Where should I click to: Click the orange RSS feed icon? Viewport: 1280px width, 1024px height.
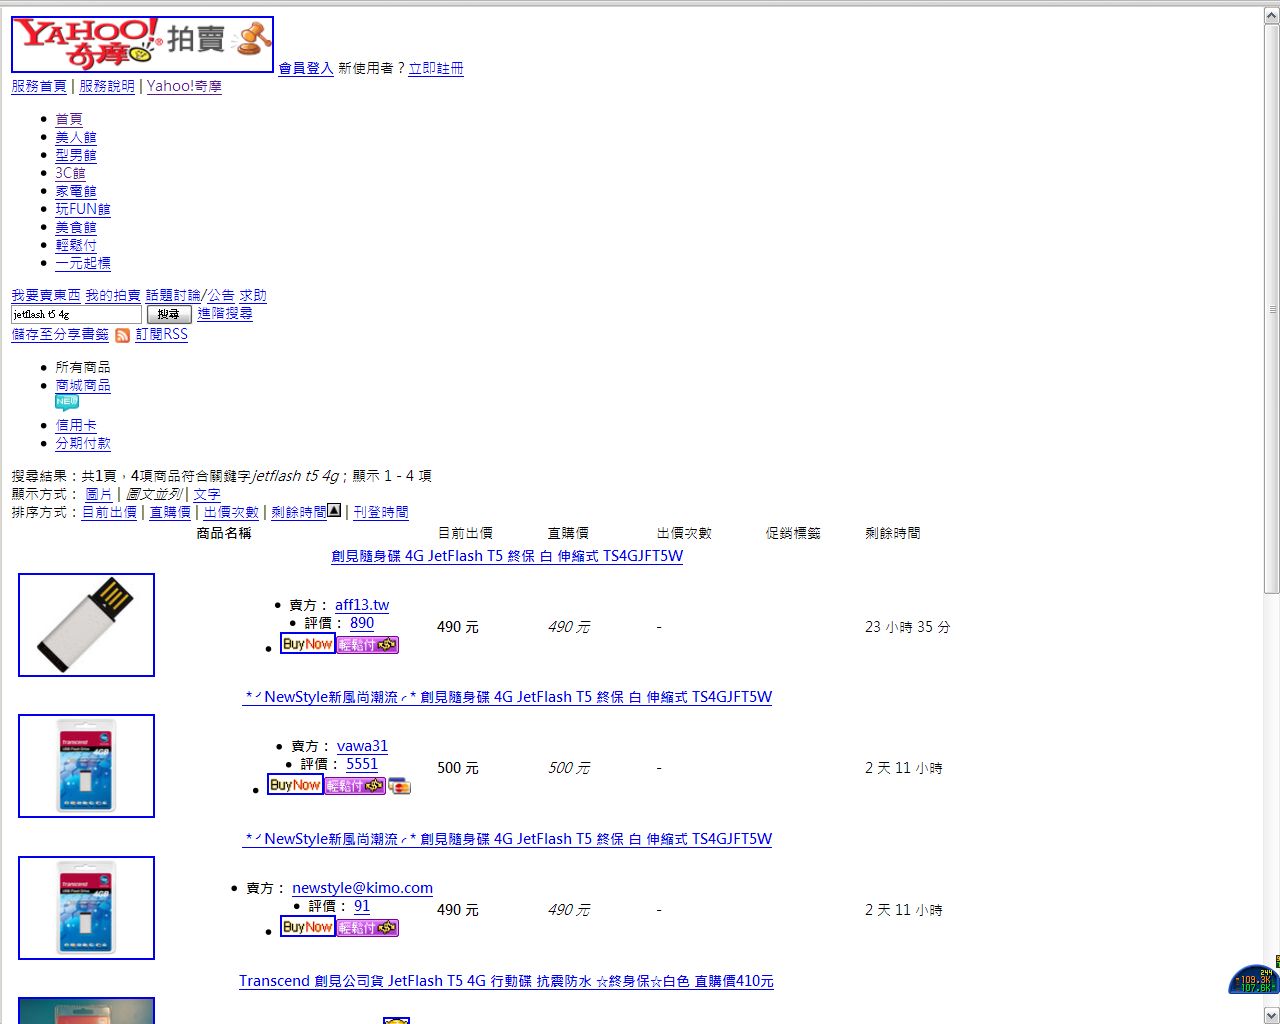(x=122, y=335)
